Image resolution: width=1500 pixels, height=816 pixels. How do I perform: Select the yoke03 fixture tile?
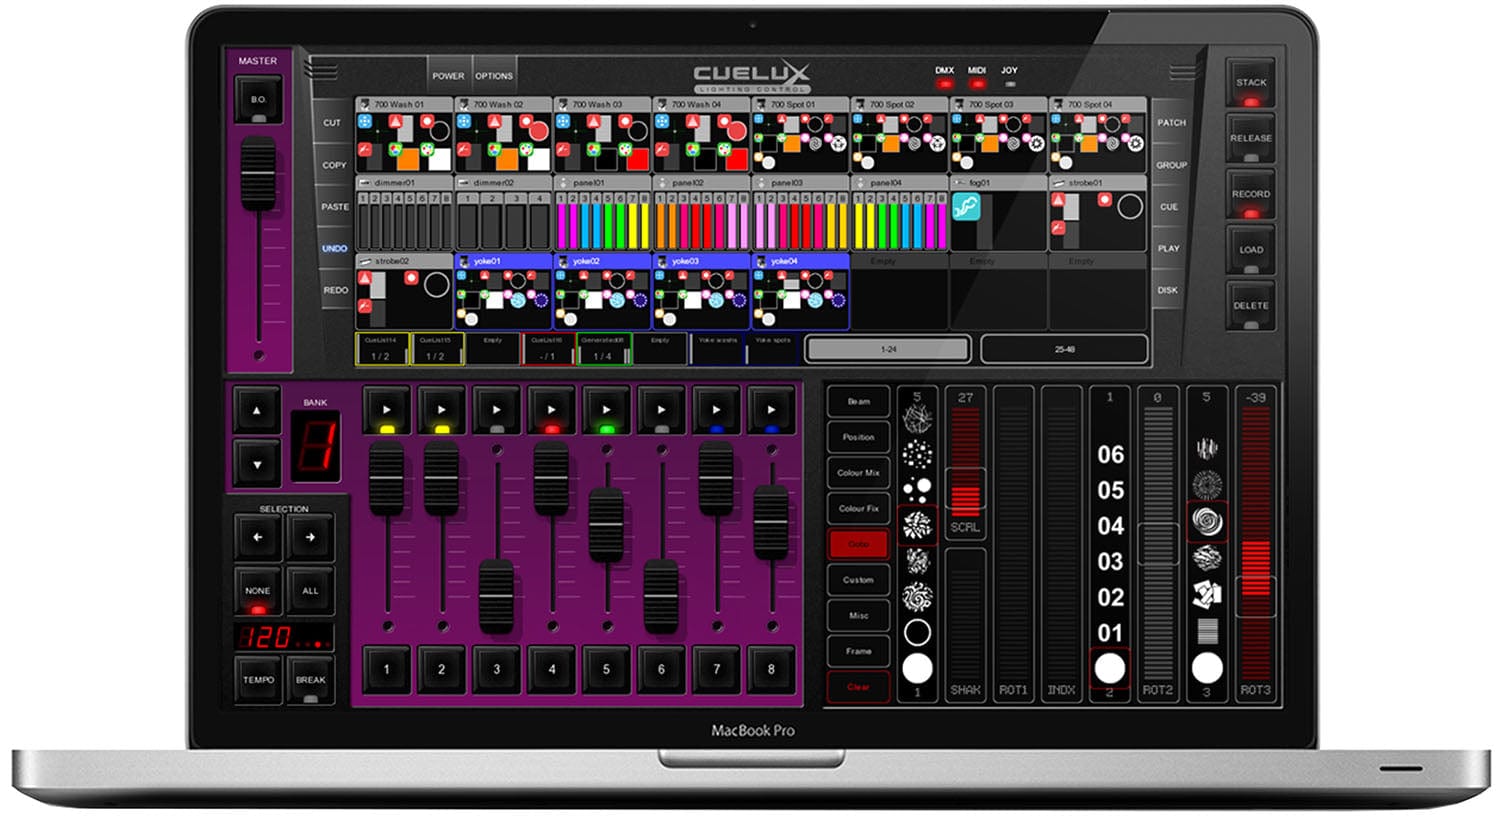pyautogui.click(x=702, y=291)
